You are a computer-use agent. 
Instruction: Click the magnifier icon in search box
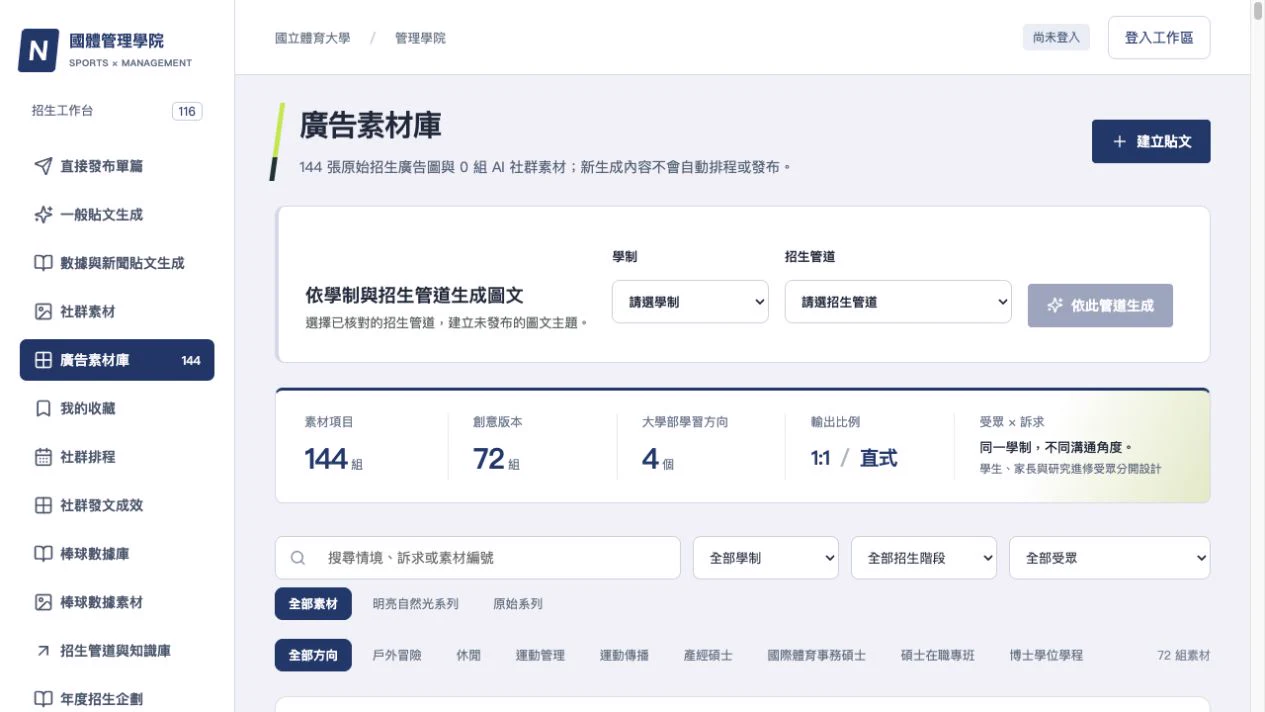click(x=298, y=558)
